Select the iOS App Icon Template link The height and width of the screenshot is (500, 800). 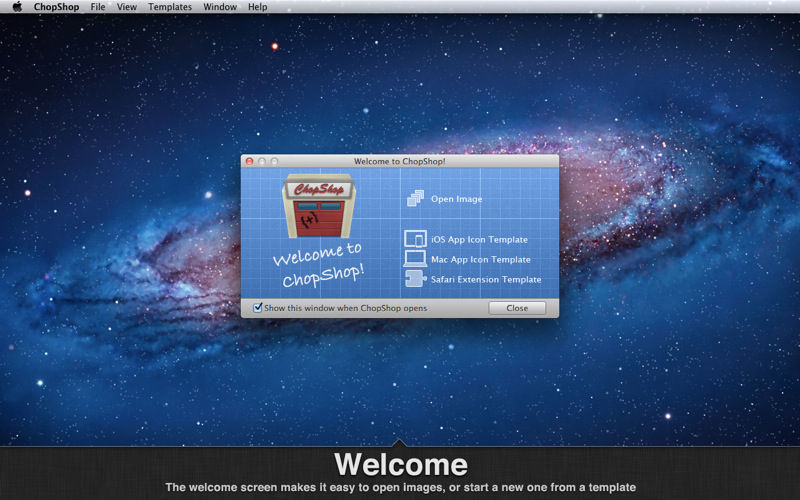pos(480,239)
